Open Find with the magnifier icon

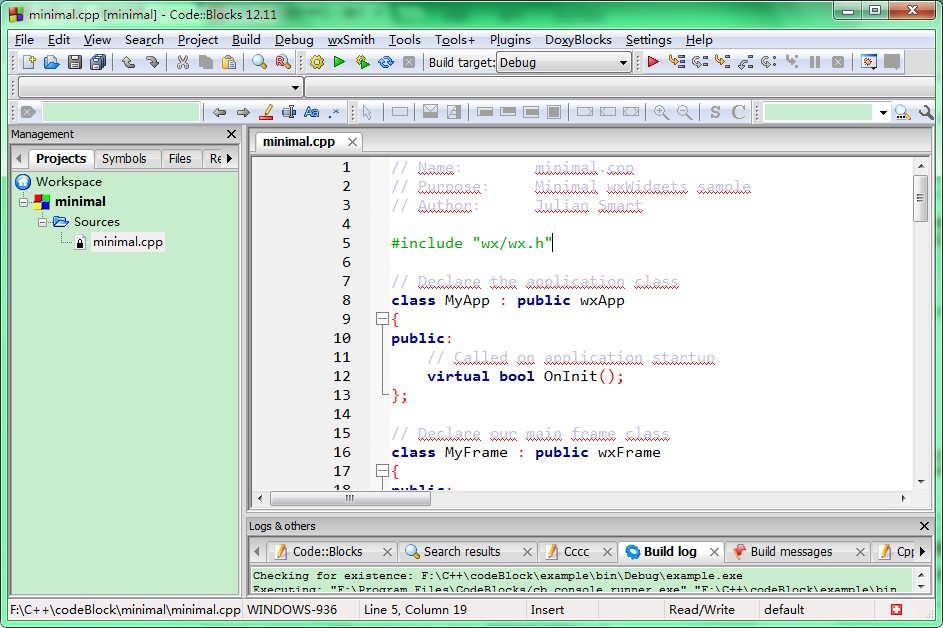[259, 62]
